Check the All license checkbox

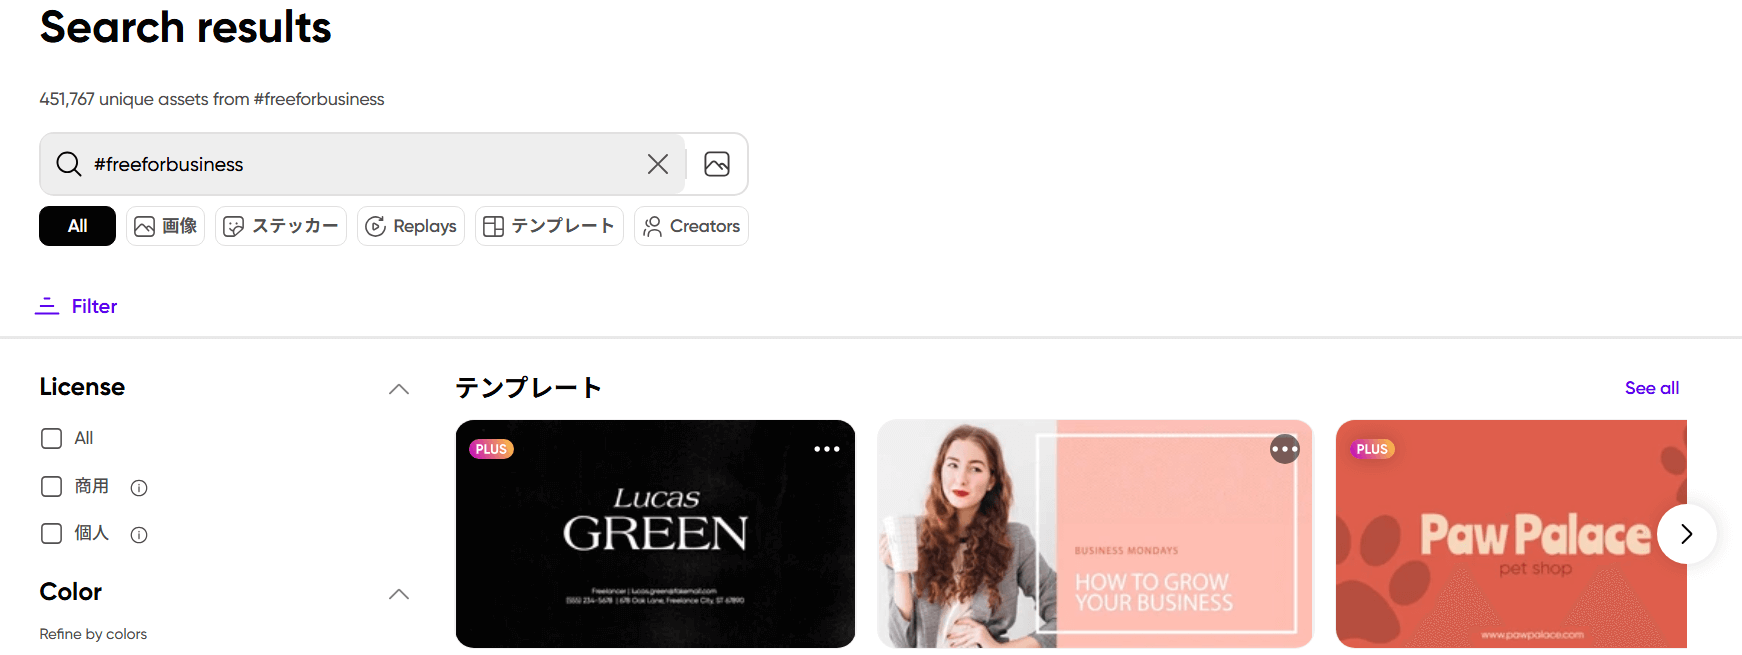coord(51,438)
